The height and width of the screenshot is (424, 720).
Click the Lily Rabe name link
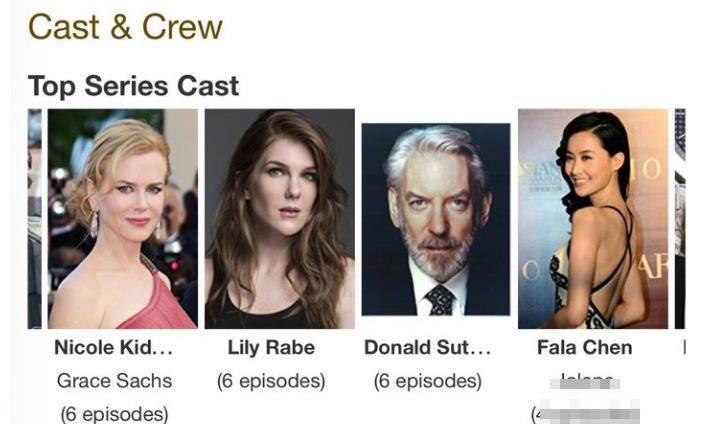(271, 348)
